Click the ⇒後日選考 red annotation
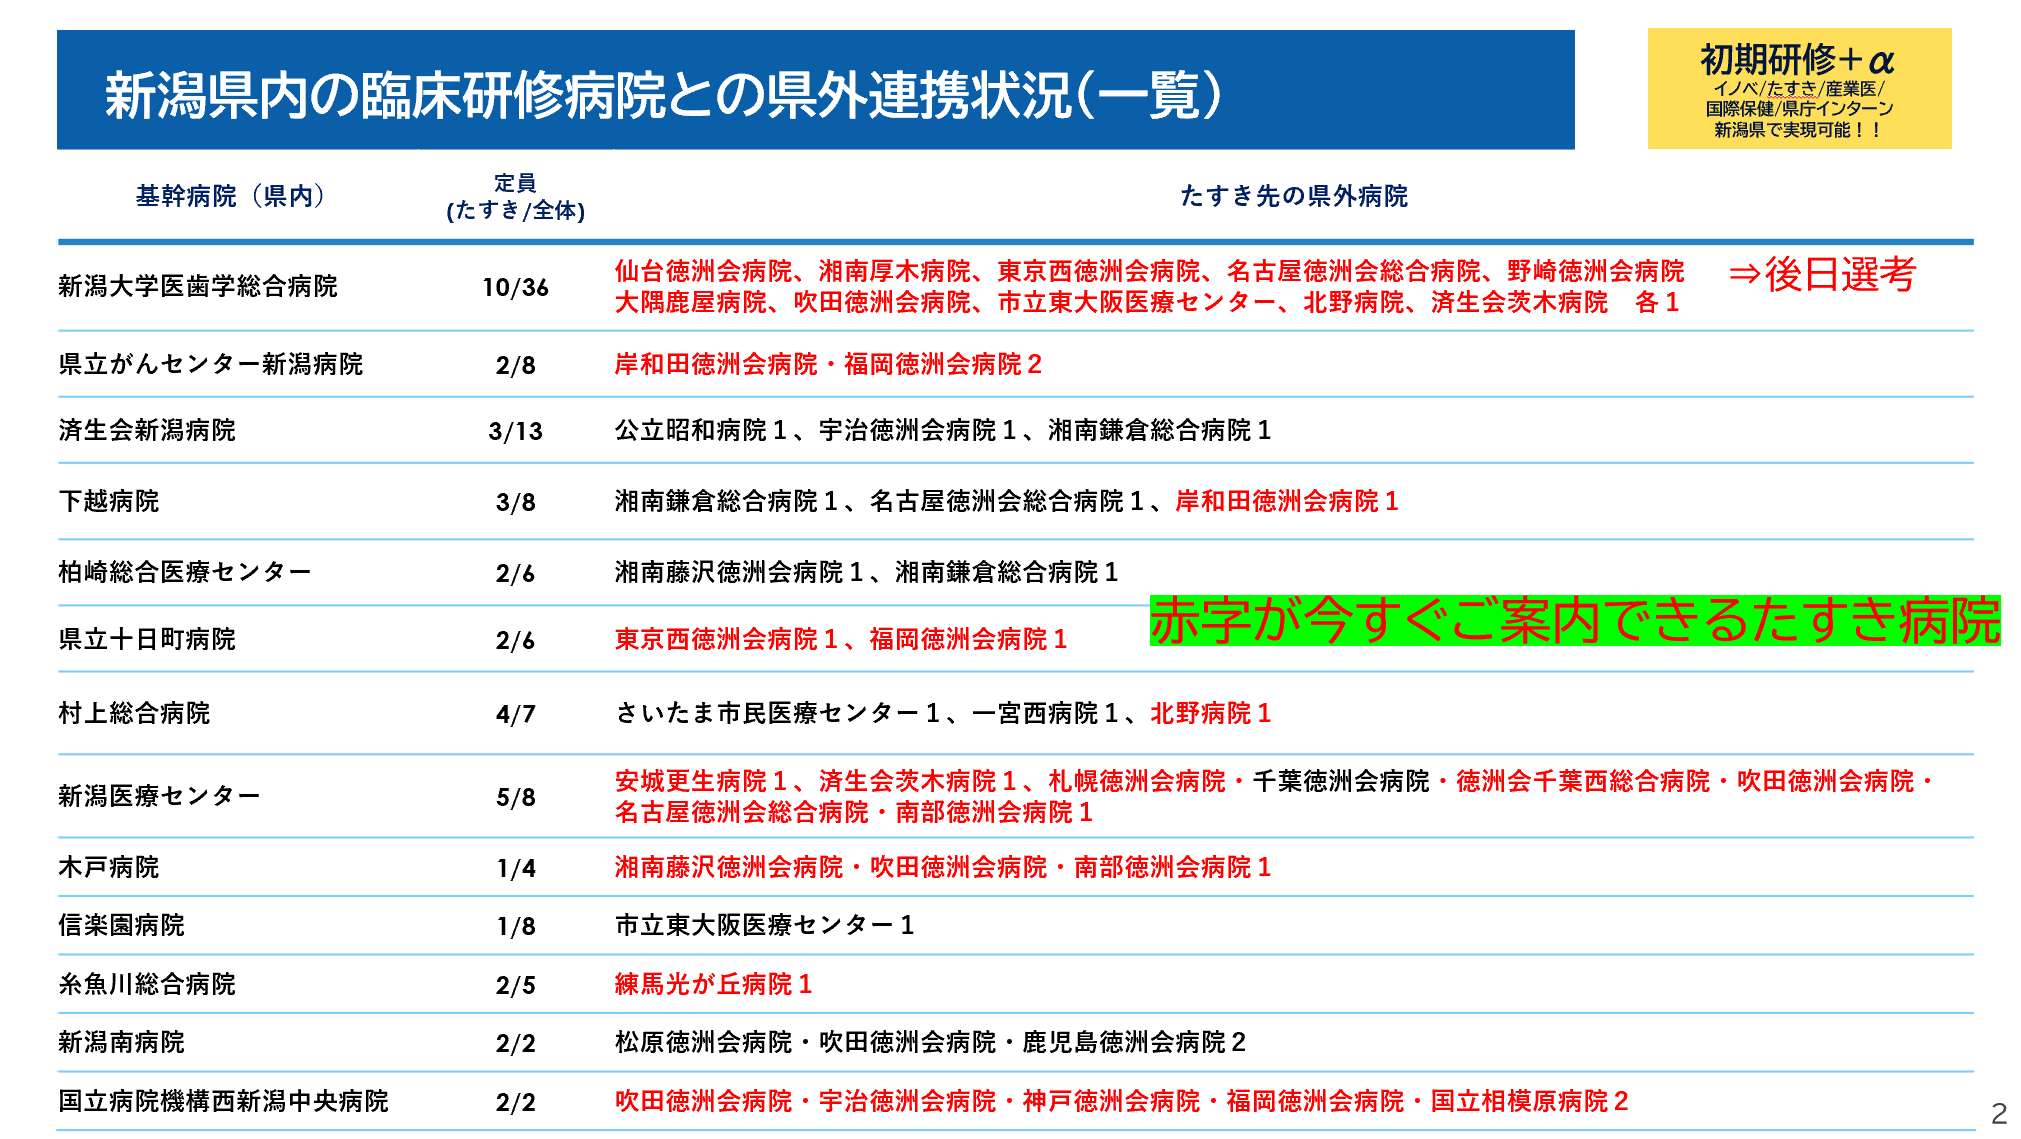Viewport: 2021px width, 1139px height. pyautogui.click(x=1822, y=274)
